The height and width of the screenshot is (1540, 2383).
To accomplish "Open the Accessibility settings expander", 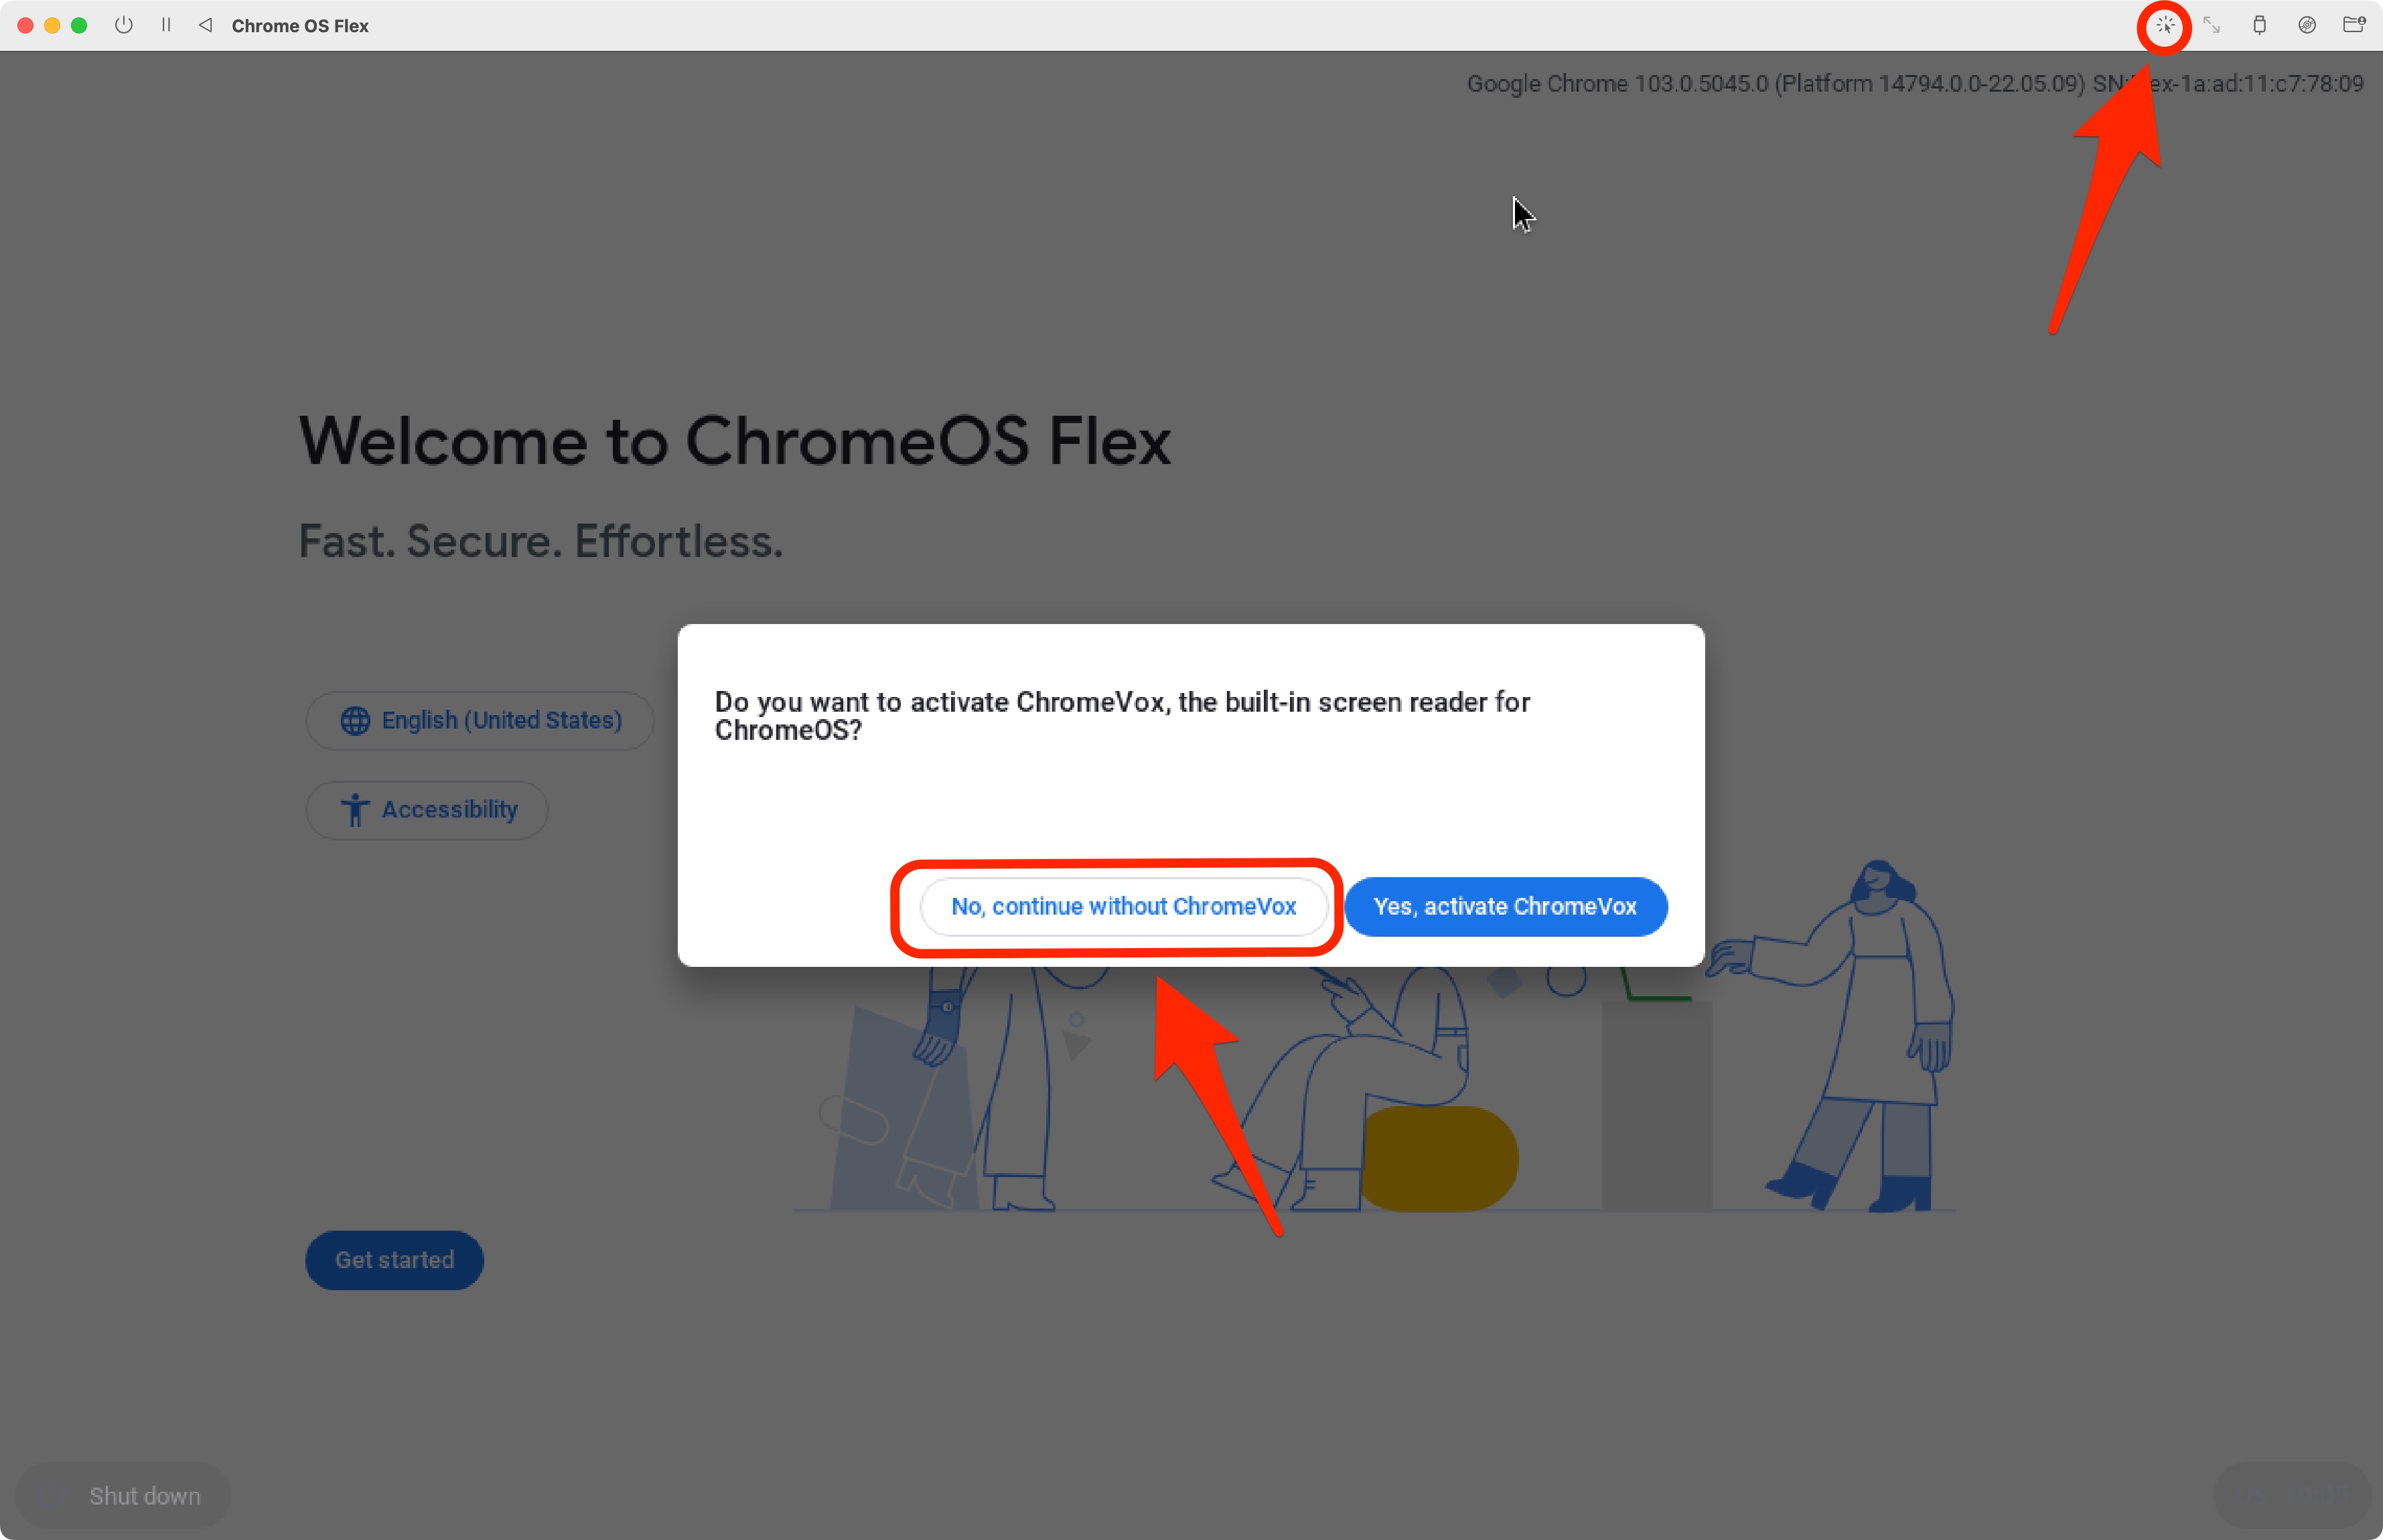I will click(x=431, y=807).
